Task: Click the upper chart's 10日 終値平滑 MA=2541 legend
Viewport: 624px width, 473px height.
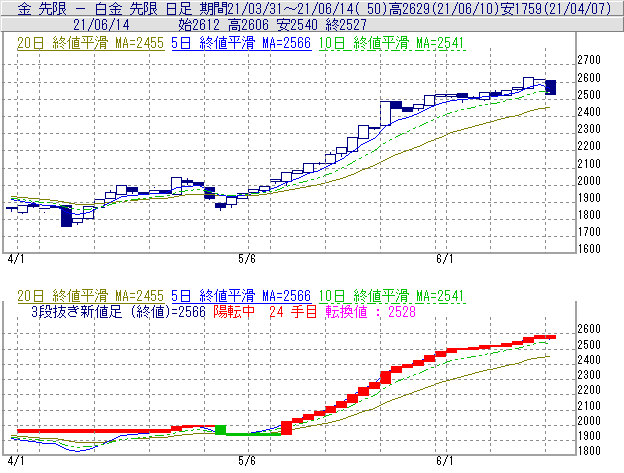Action: (x=391, y=43)
